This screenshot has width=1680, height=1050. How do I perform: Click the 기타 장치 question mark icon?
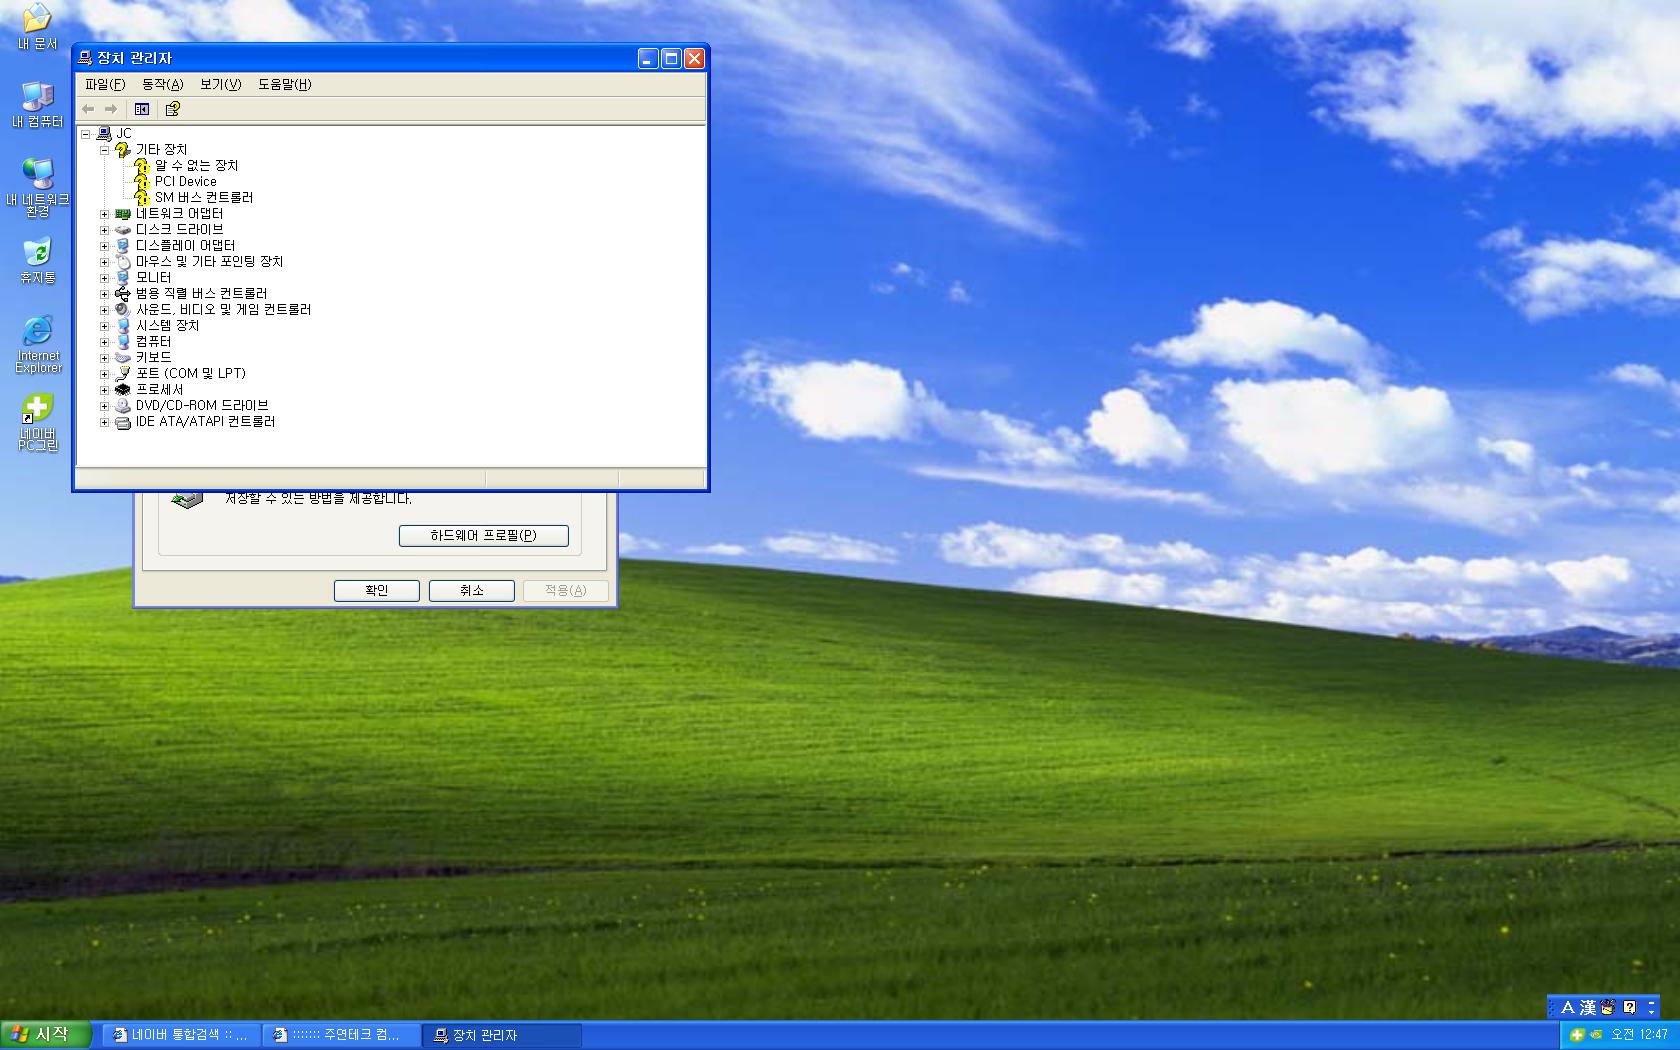click(x=123, y=150)
